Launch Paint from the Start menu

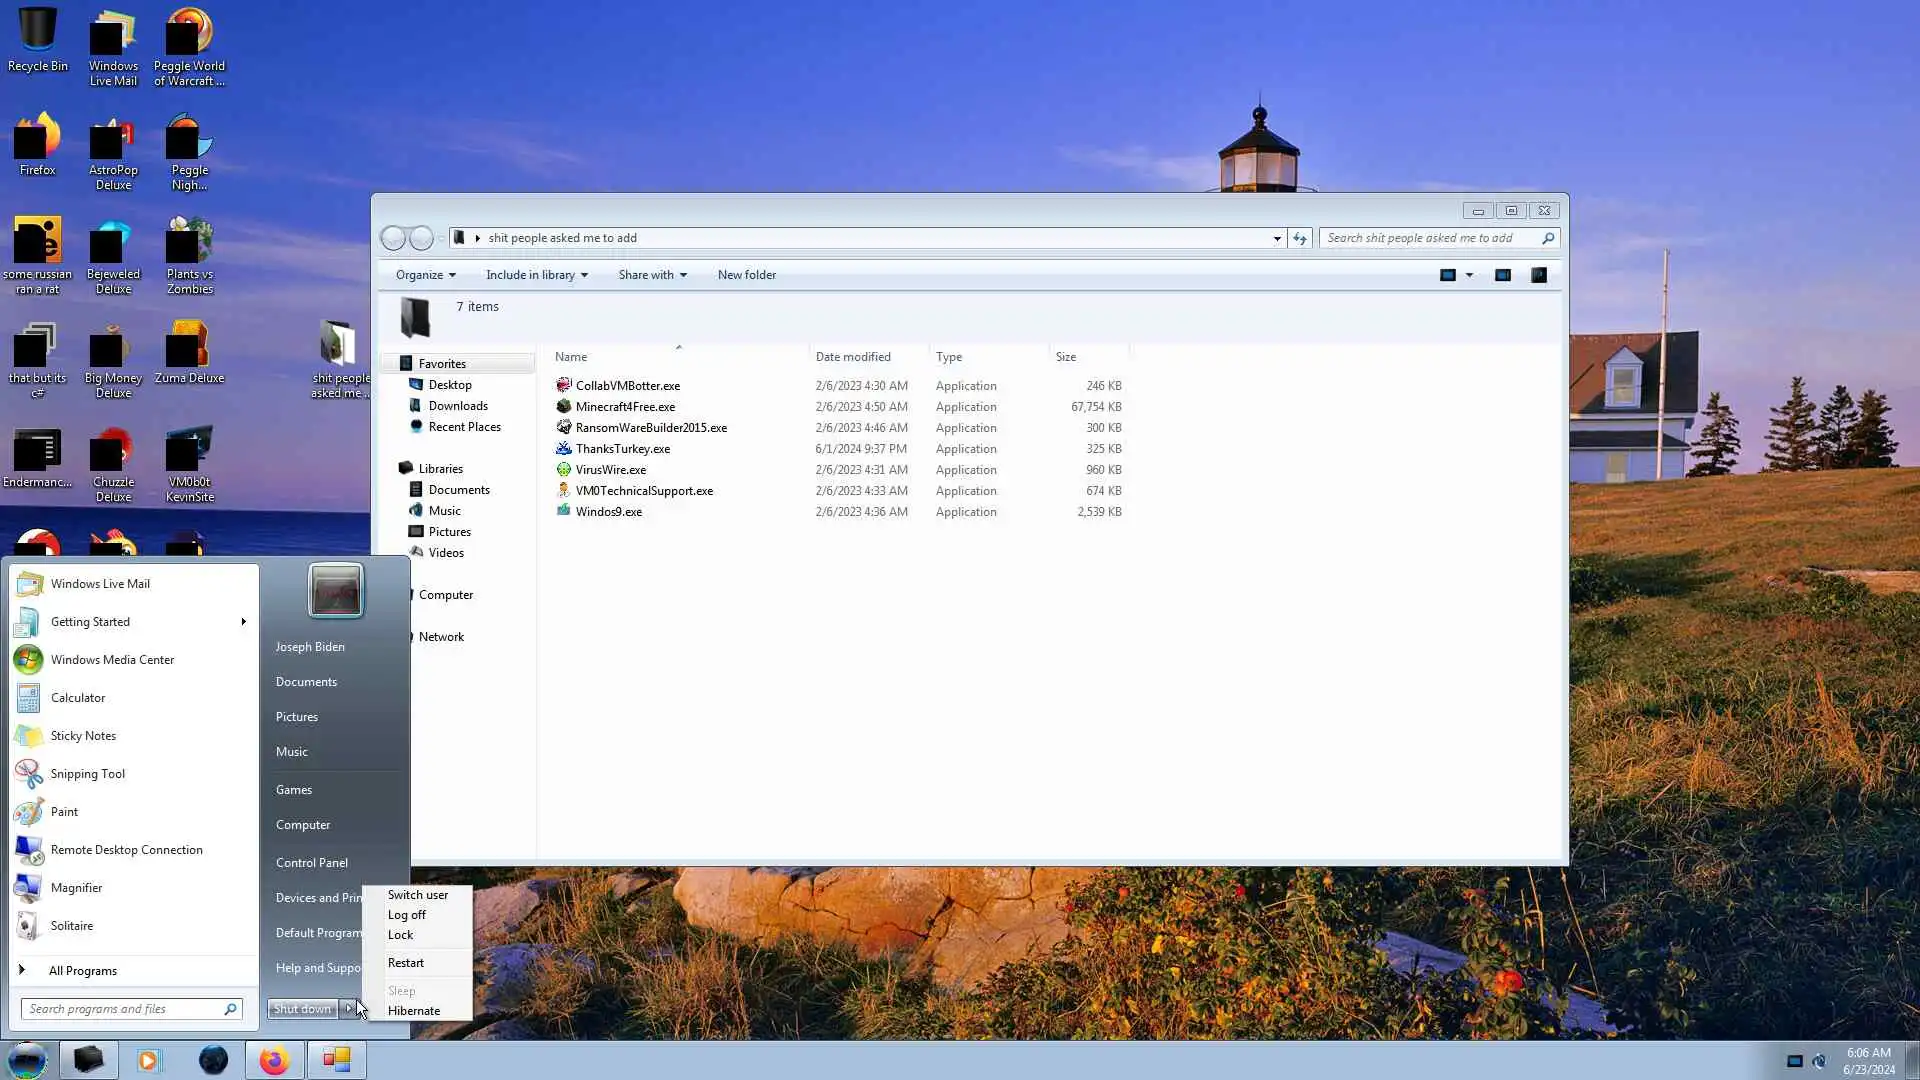click(64, 811)
